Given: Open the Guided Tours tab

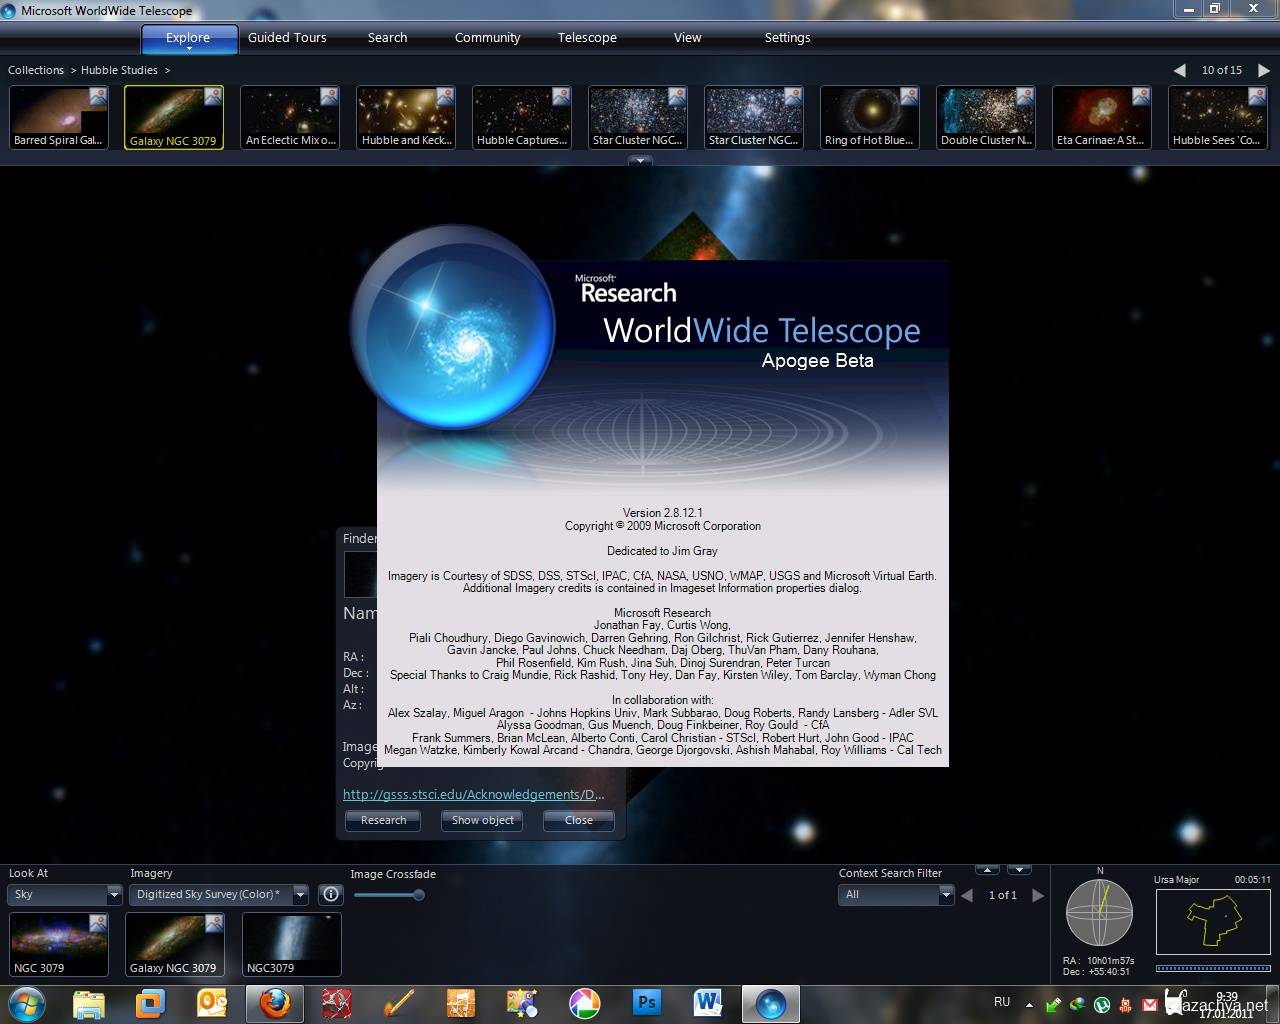Looking at the screenshot, I should pos(287,38).
